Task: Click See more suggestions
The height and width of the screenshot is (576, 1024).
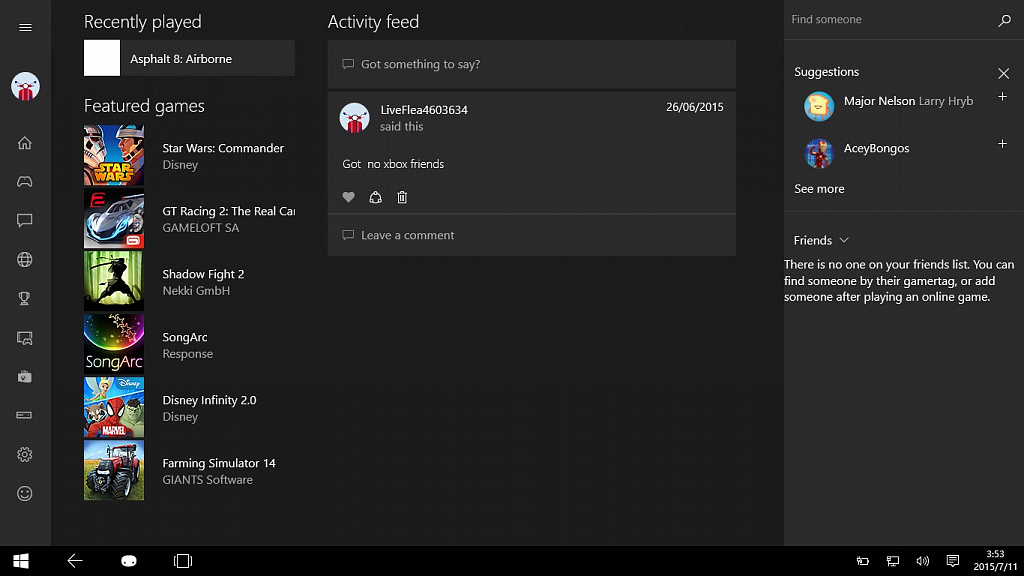Action: click(x=819, y=189)
